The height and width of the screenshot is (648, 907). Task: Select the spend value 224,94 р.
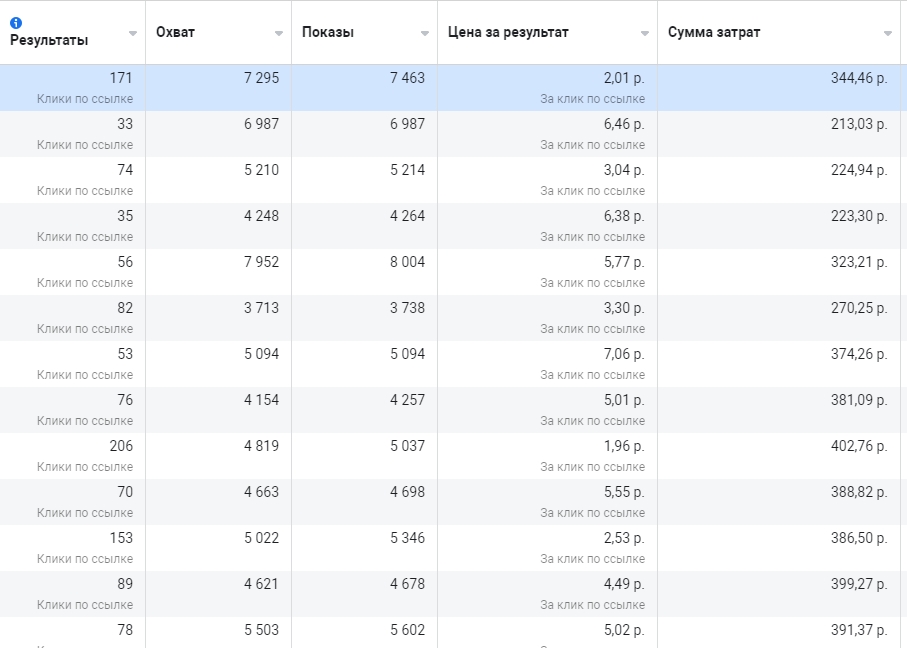(x=859, y=170)
